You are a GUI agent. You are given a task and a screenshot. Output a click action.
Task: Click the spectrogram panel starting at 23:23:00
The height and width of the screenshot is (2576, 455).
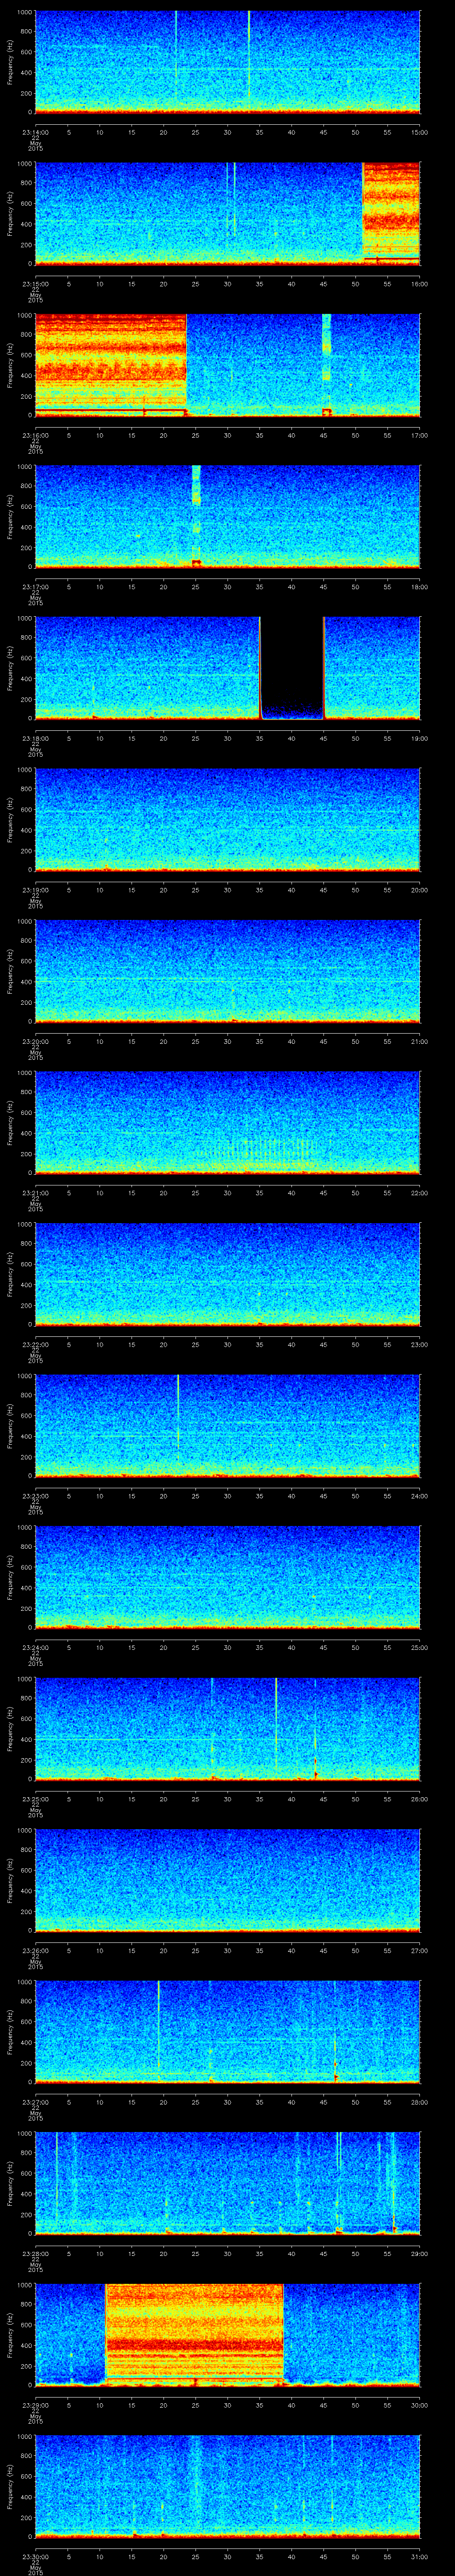click(227, 1426)
